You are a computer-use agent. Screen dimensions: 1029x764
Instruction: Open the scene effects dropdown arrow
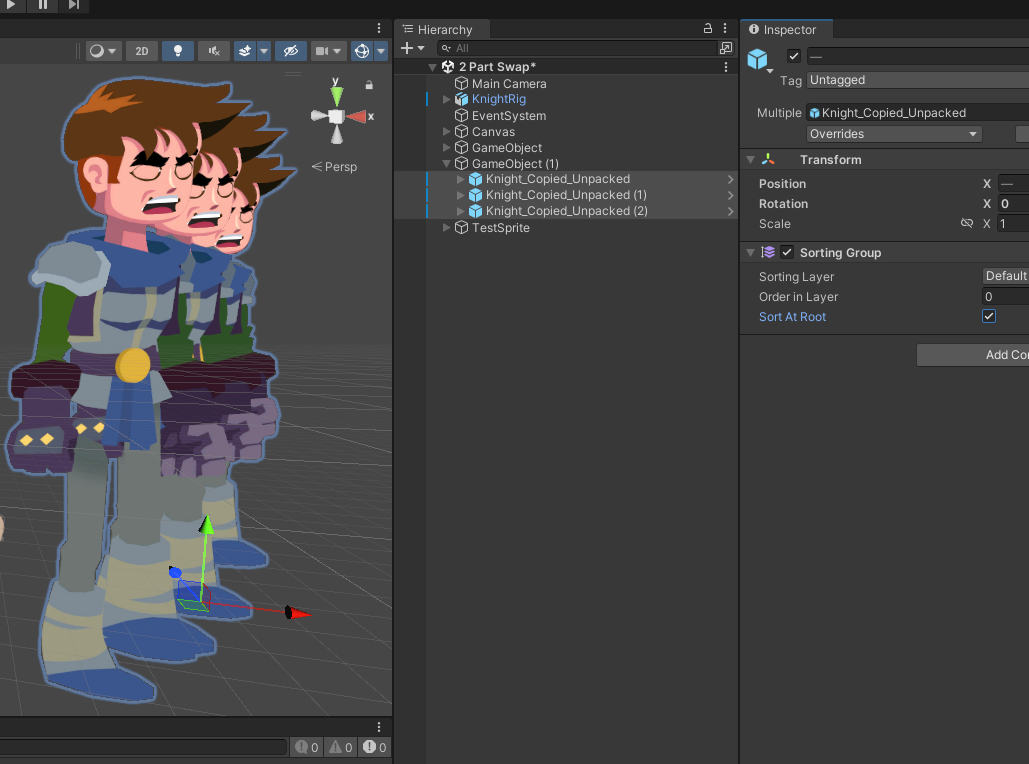pos(264,51)
